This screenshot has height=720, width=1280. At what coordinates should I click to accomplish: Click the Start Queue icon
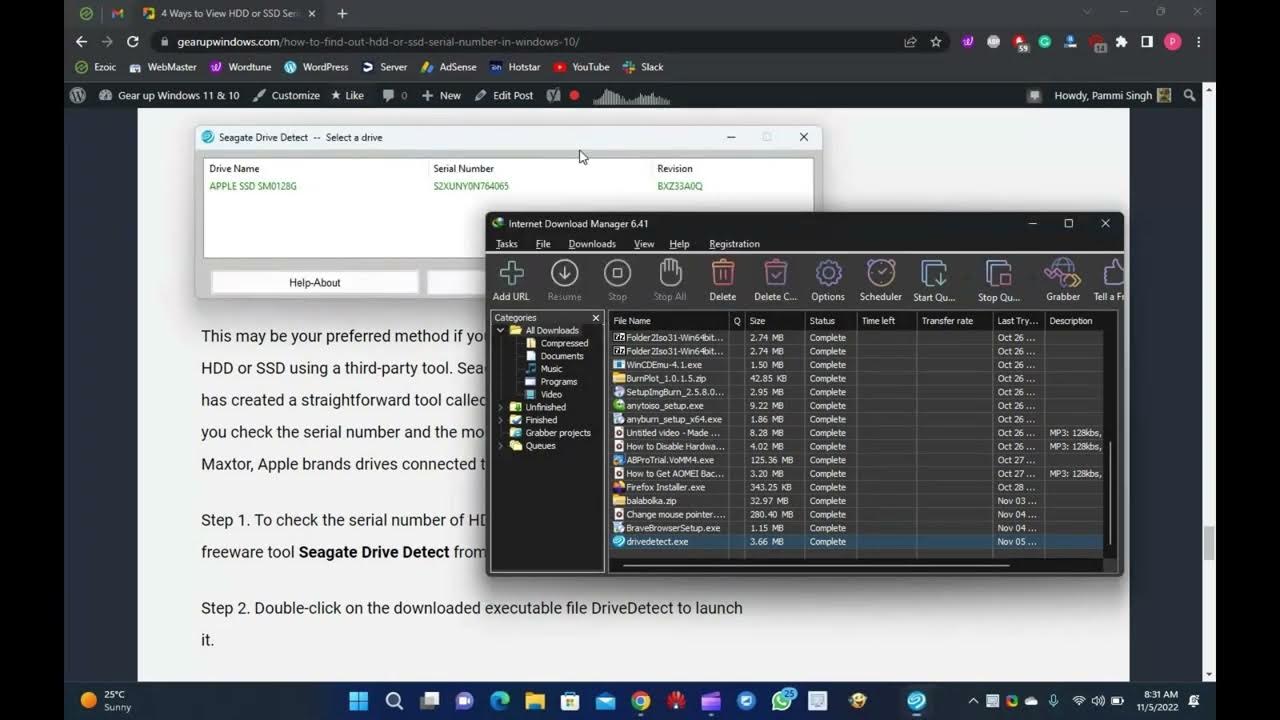point(934,273)
